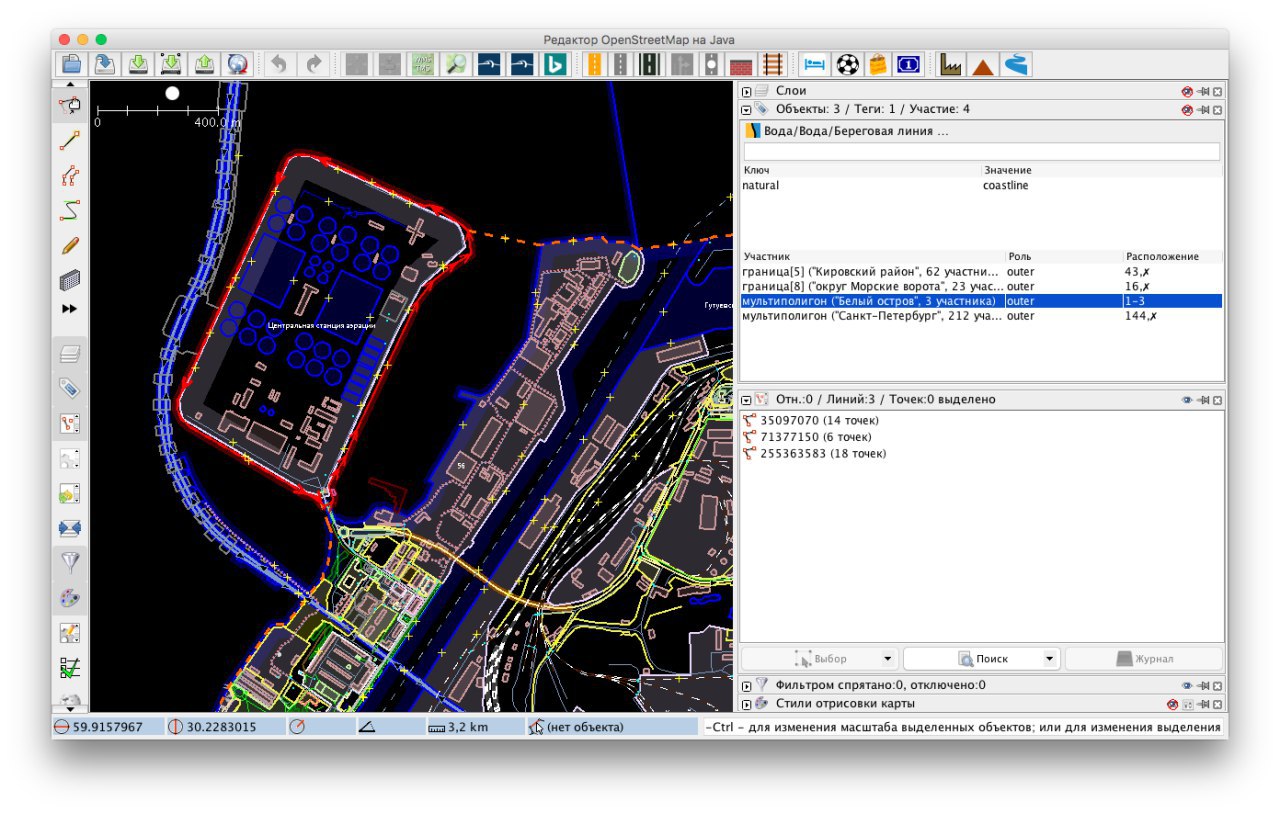Select the Санкт-Петербург multipolygon membership row
1280x813 pixels.
click(x=982, y=316)
